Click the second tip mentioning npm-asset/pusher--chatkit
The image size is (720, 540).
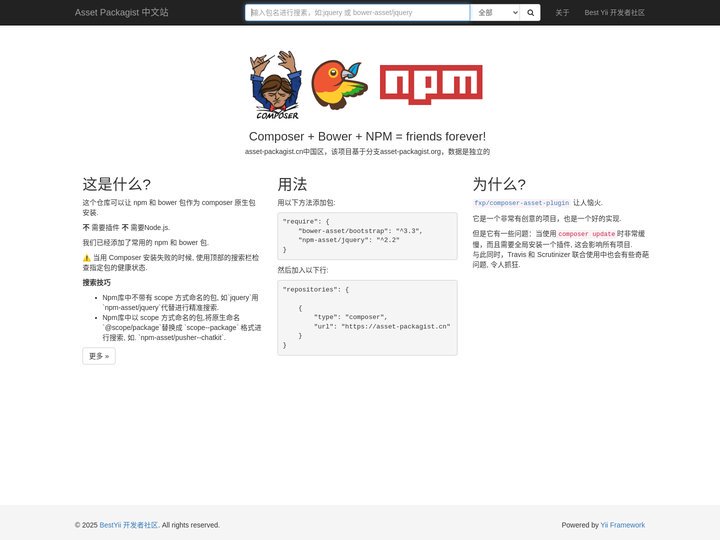coord(182,327)
